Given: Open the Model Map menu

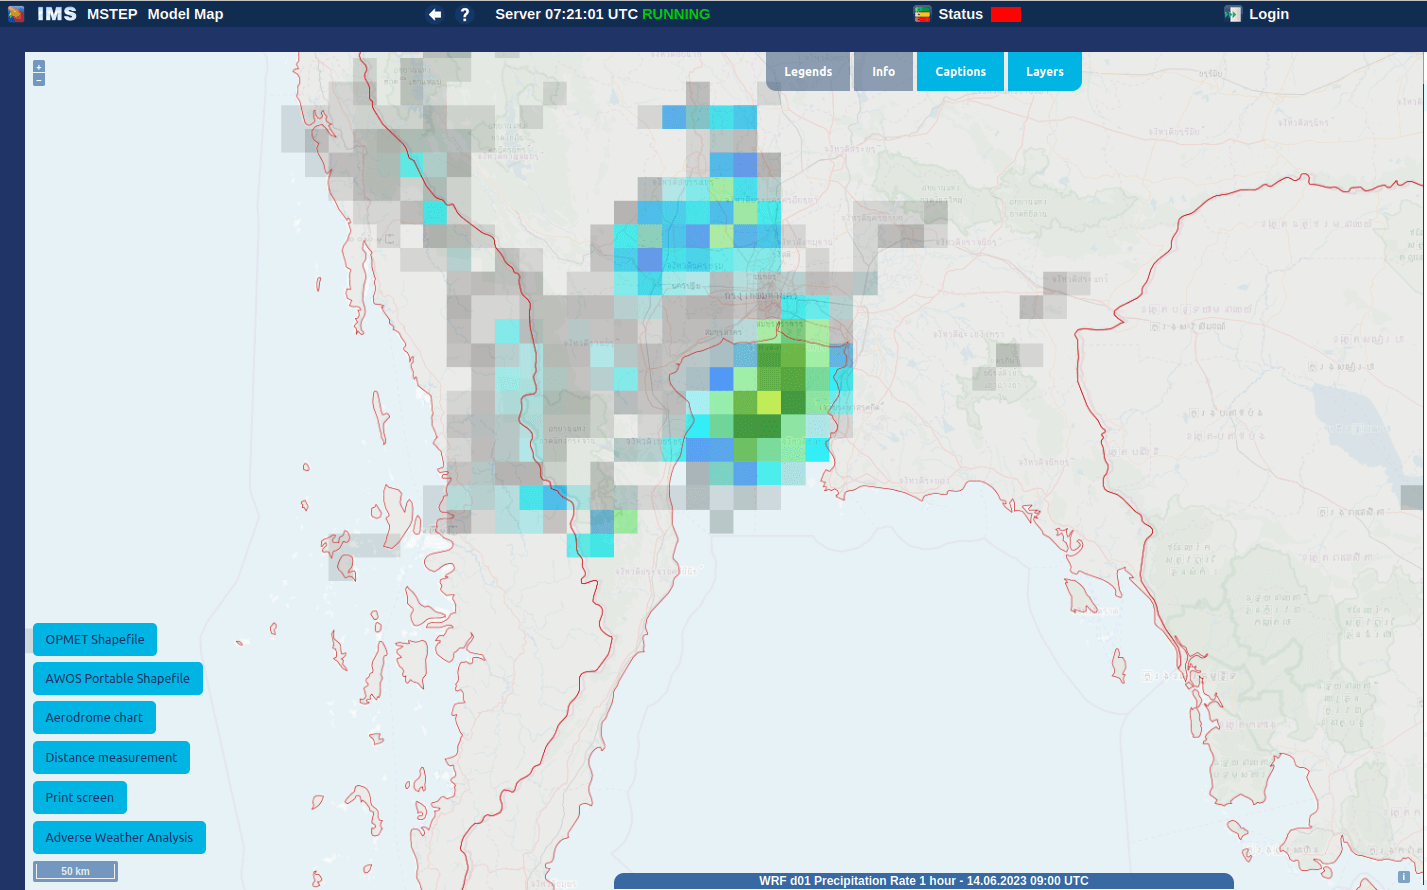Looking at the screenshot, I should coord(185,14).
